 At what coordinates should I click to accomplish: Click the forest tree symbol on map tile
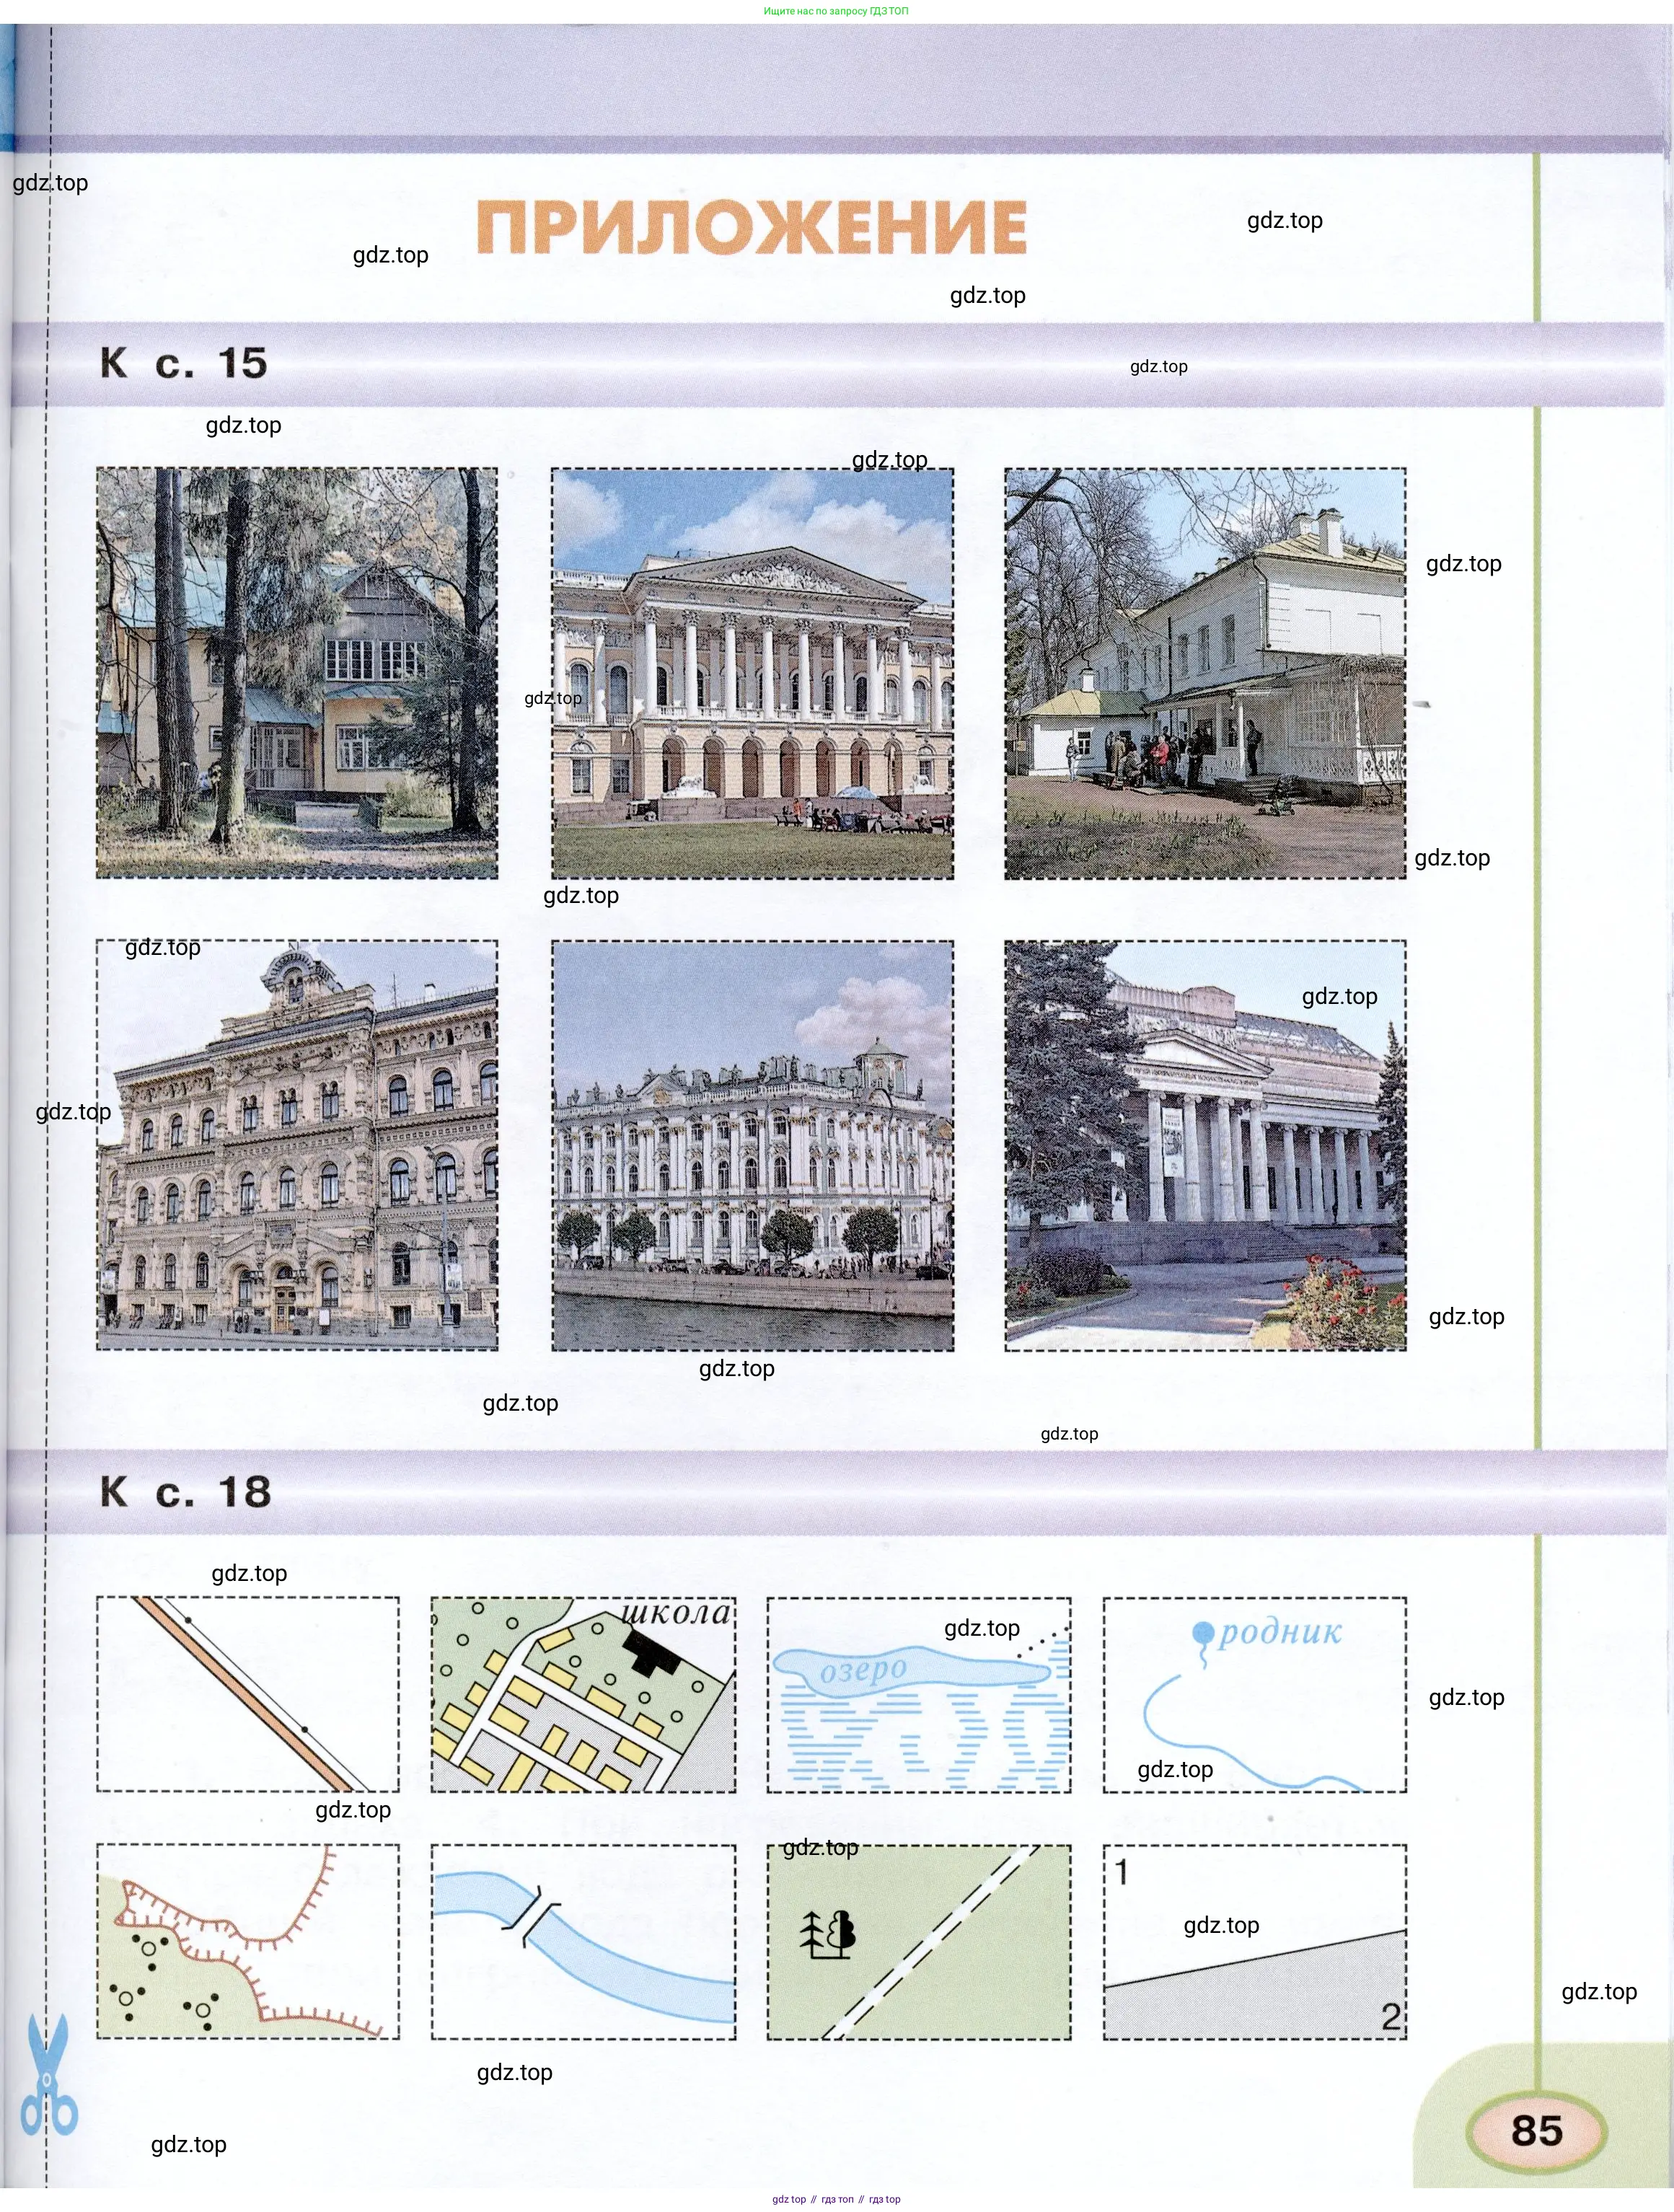pyautogui.click(x=828, y=1933)
